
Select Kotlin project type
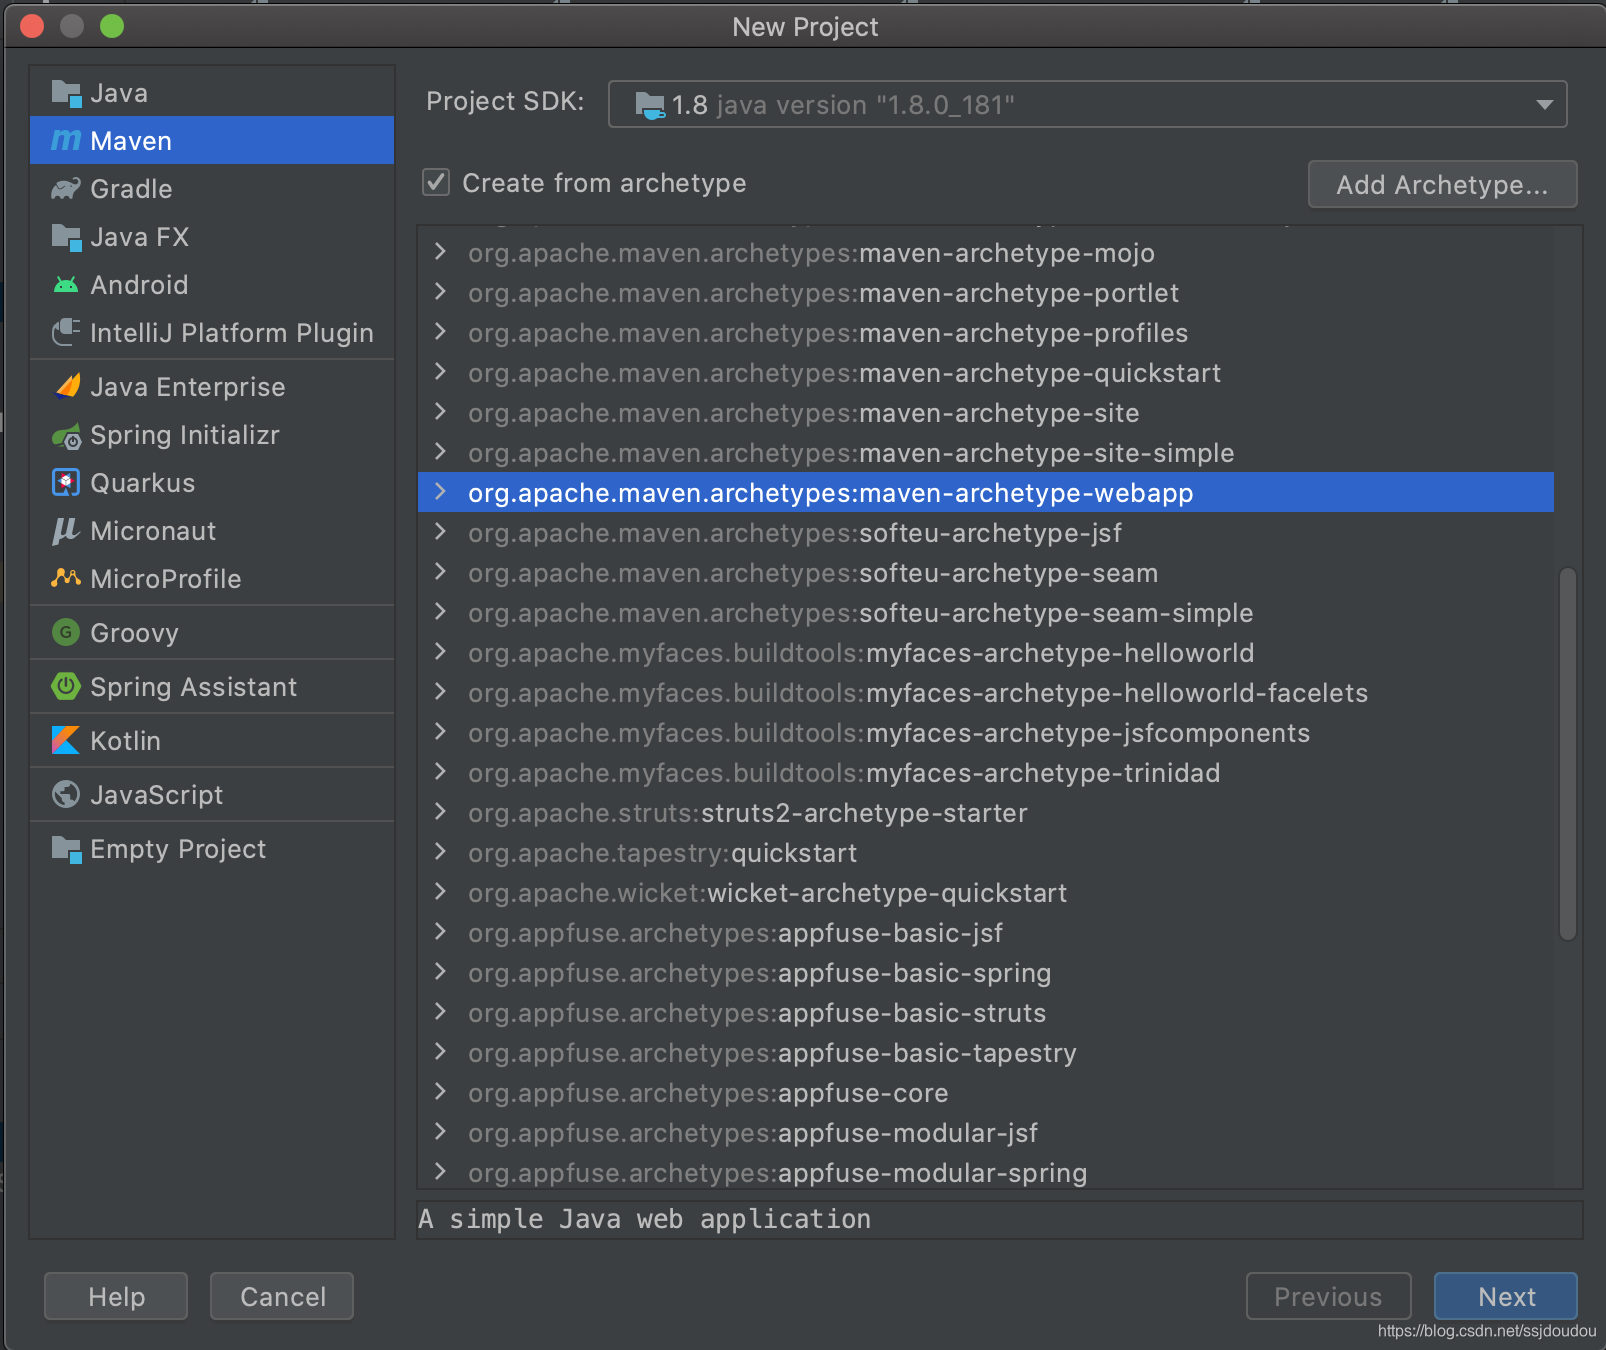212,741
